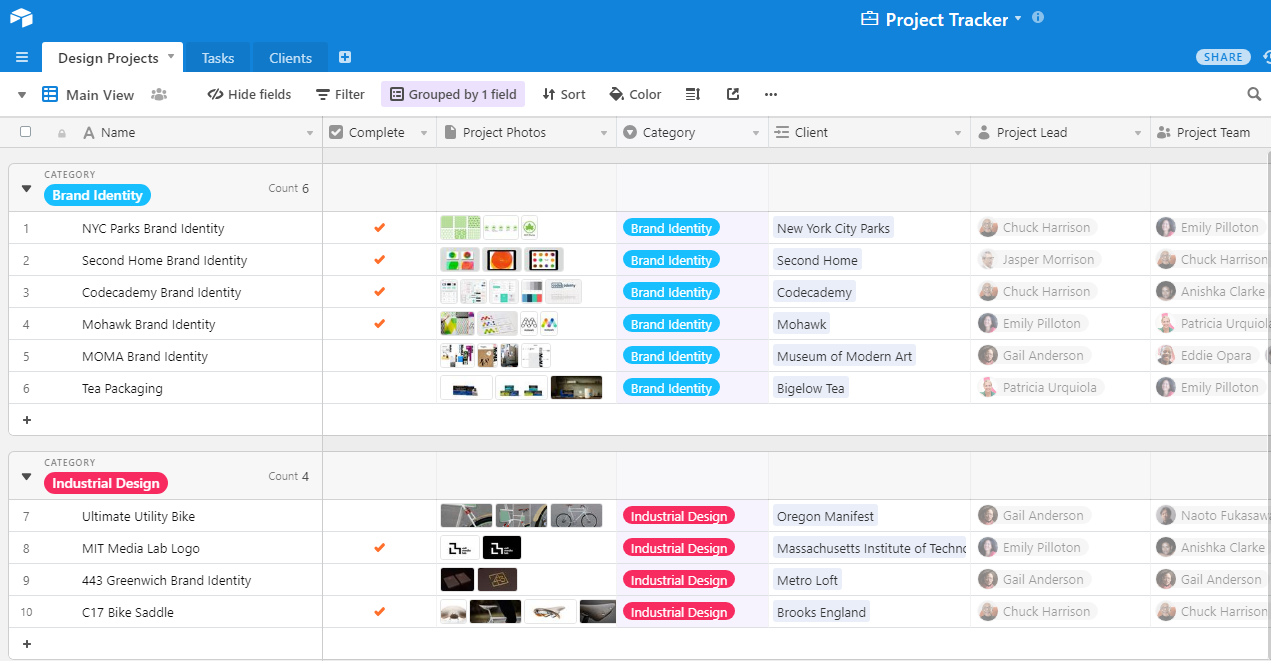1271x661 pixels.
Task: Open the collaborators people icon
Action: (159, 94)
